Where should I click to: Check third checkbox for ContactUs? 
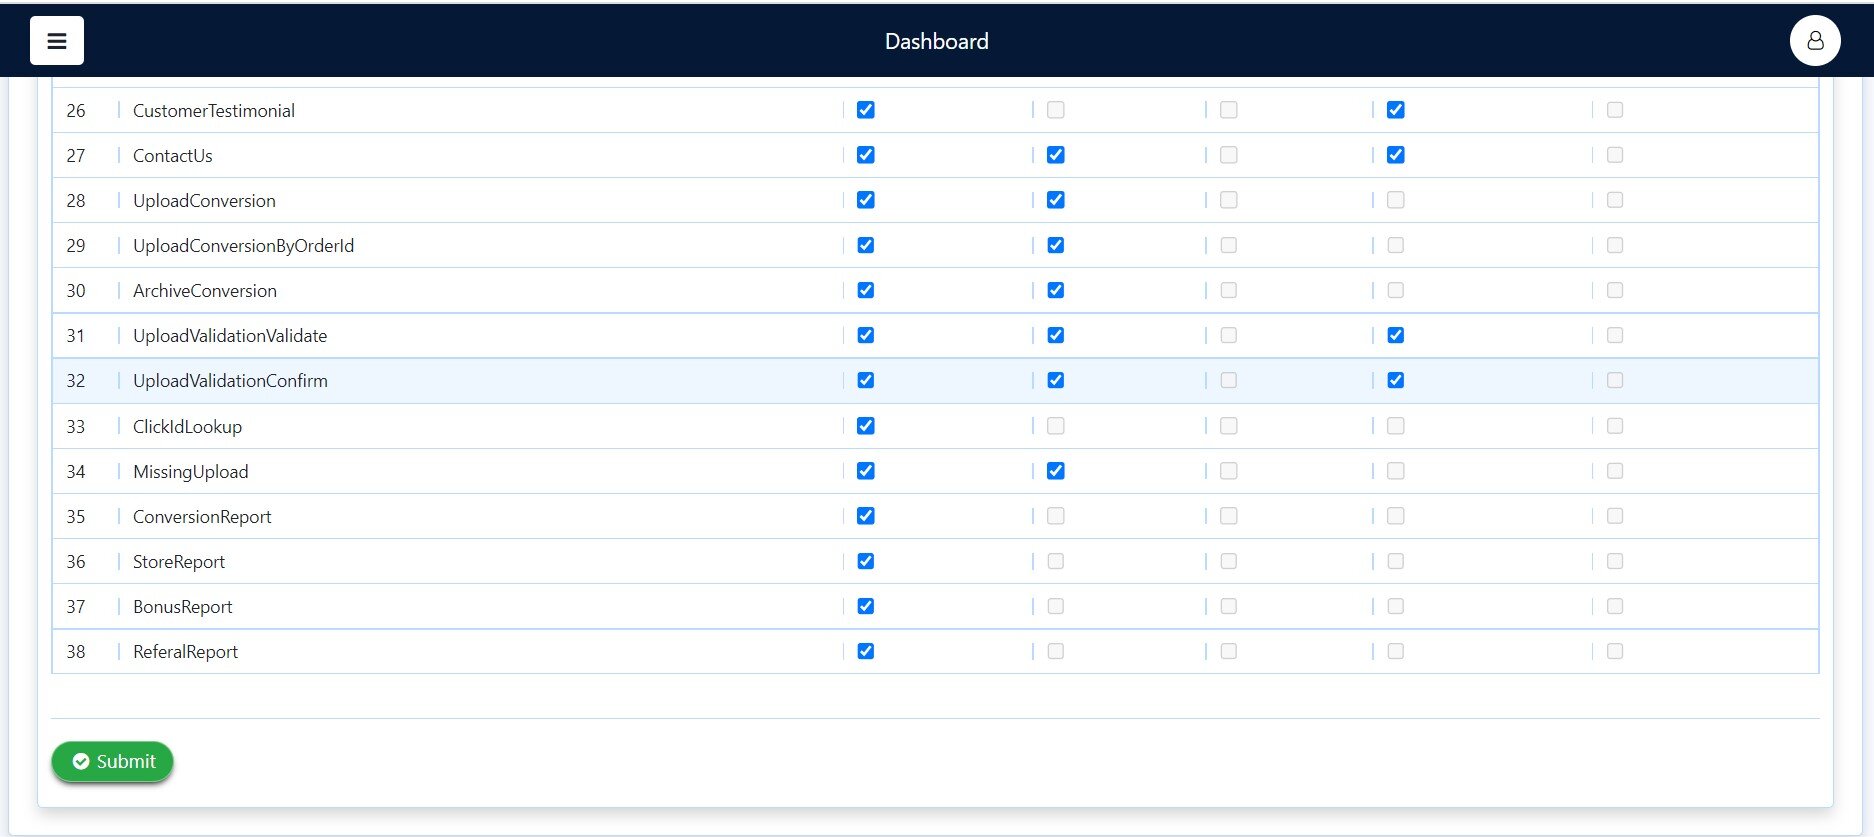1229,155
